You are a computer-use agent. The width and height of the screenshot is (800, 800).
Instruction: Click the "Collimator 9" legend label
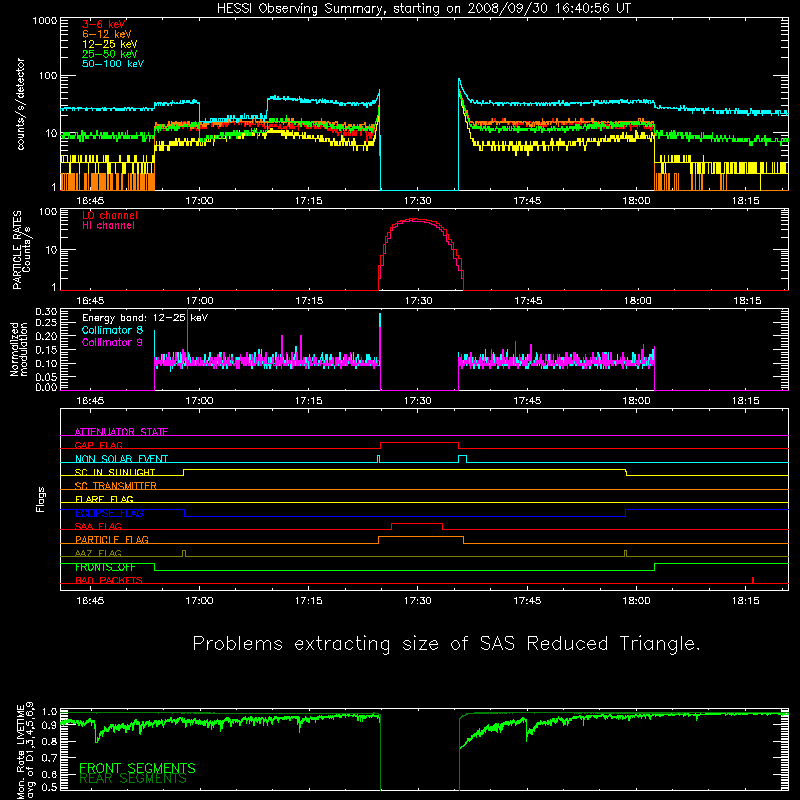click(112, 342)
